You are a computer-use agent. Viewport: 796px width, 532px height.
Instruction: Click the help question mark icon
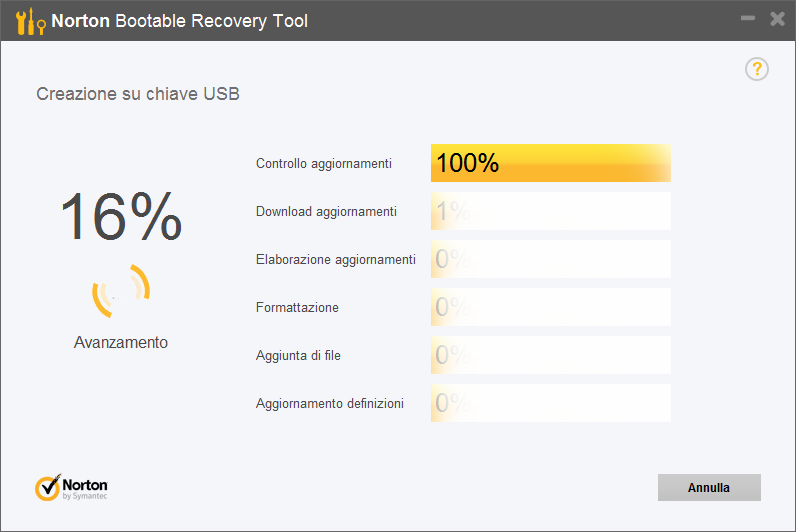757,69
